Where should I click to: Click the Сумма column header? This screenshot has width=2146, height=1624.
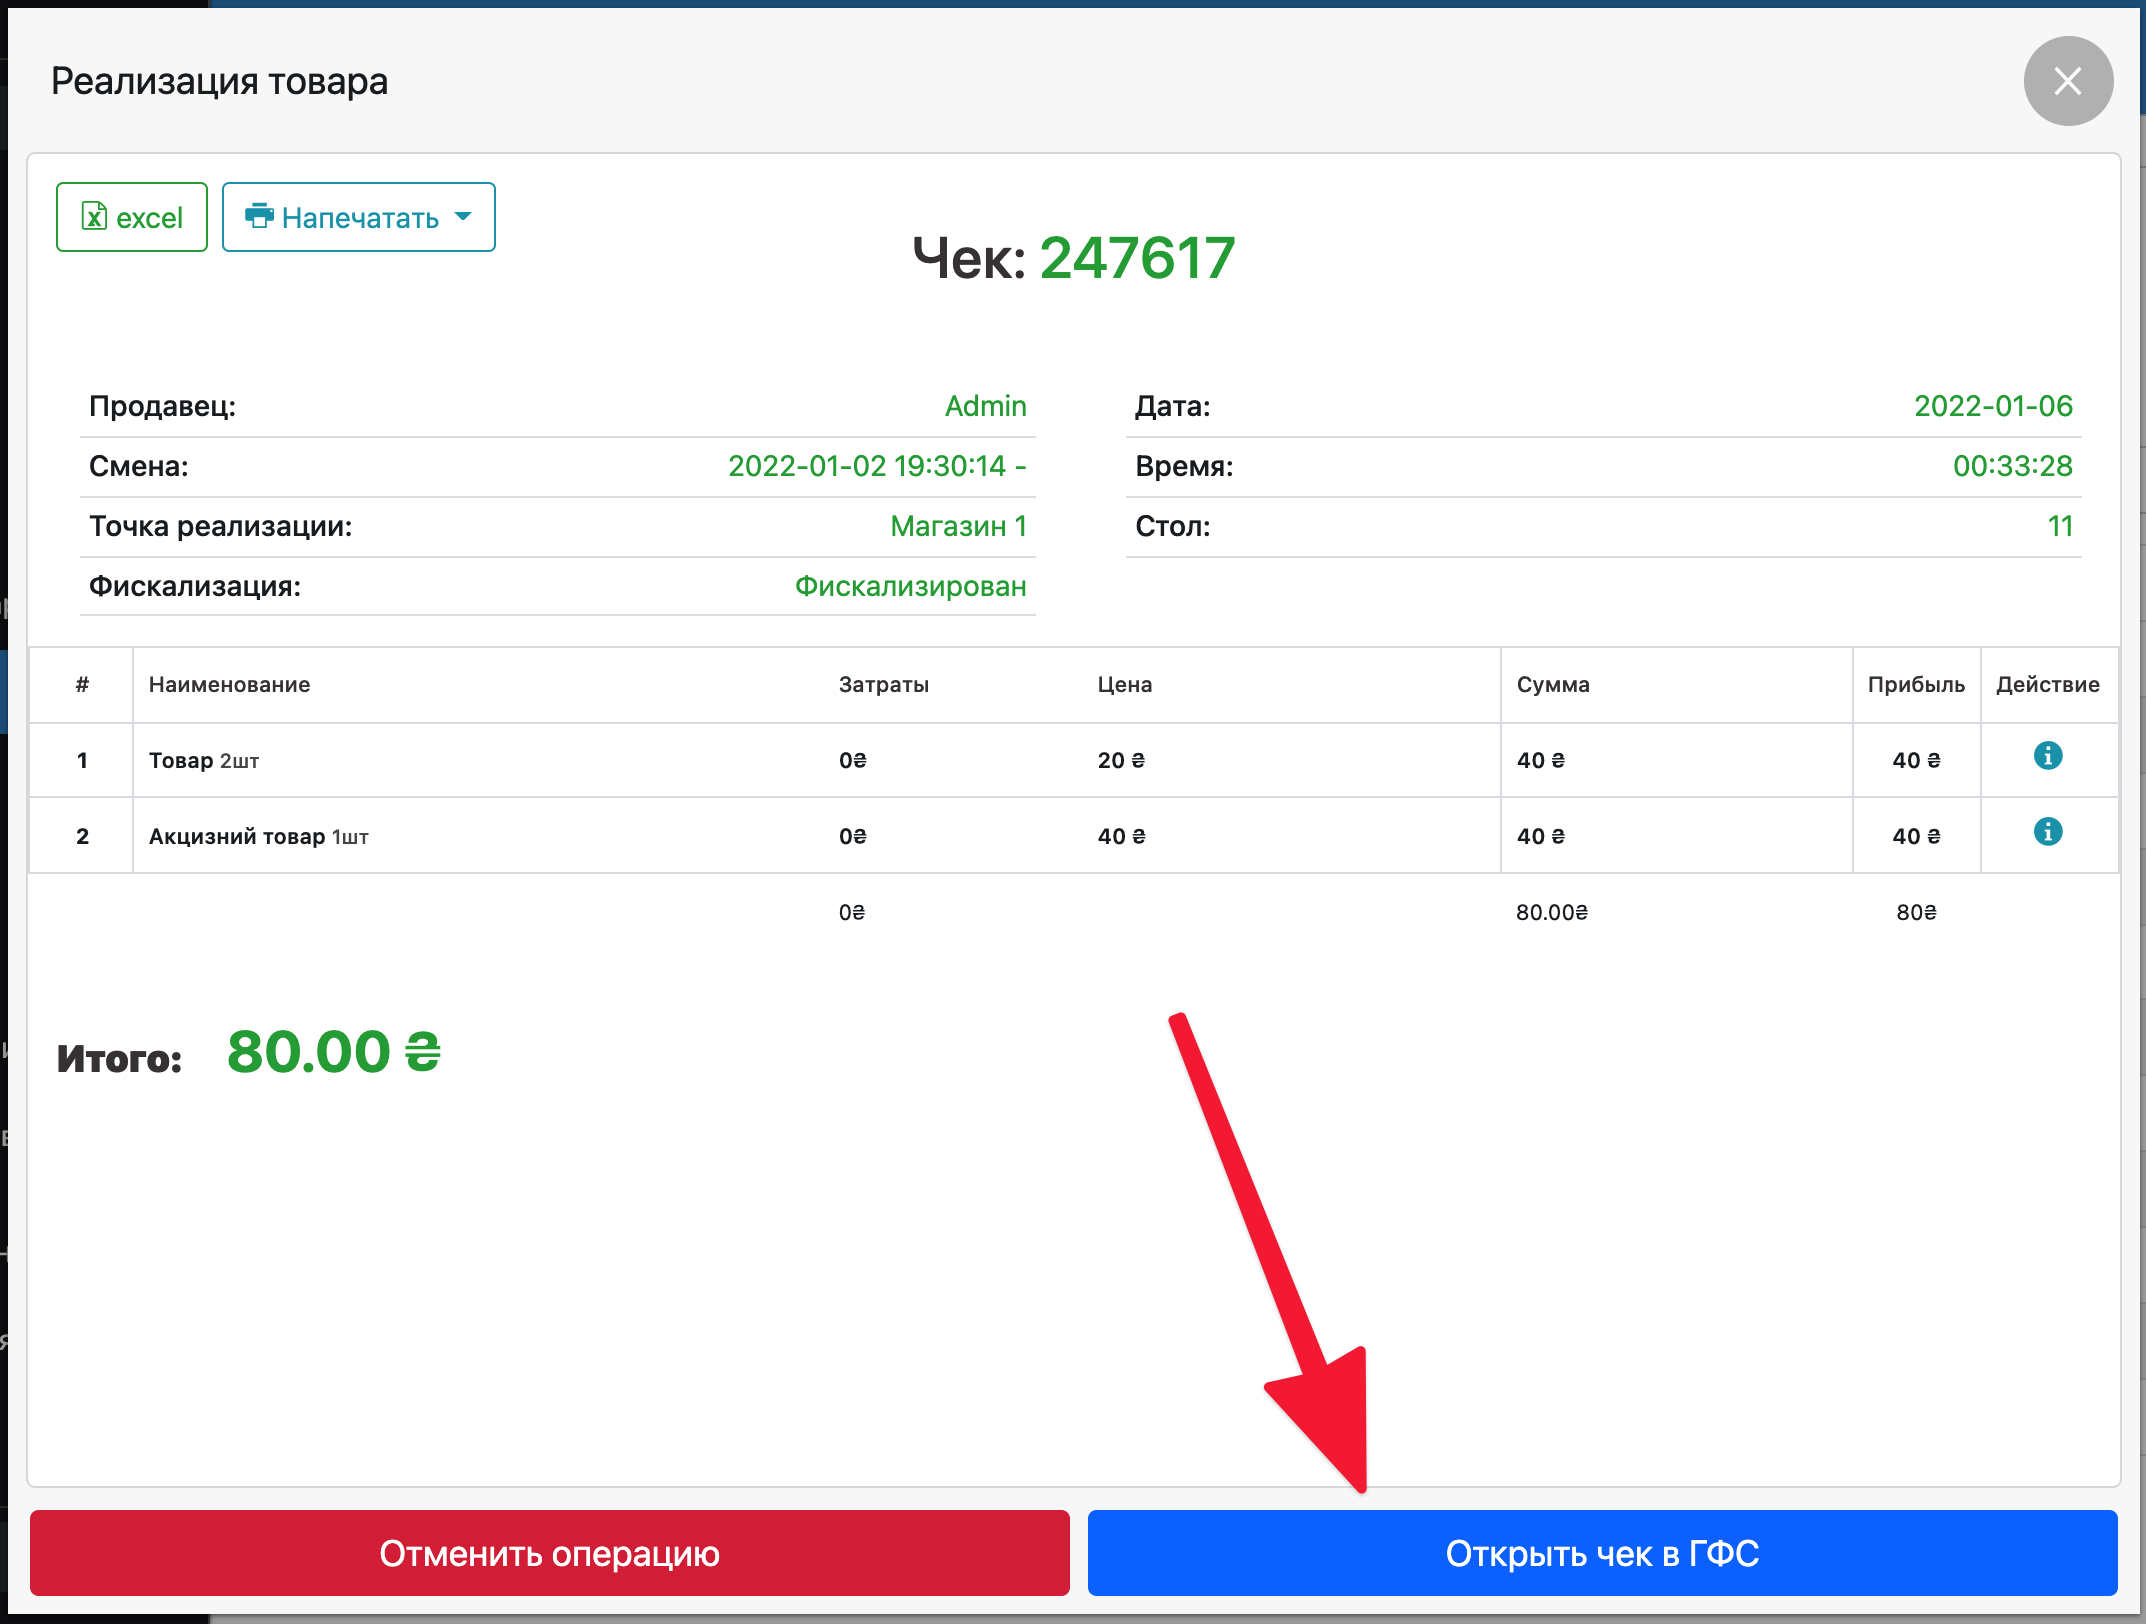coord(1552,685)
